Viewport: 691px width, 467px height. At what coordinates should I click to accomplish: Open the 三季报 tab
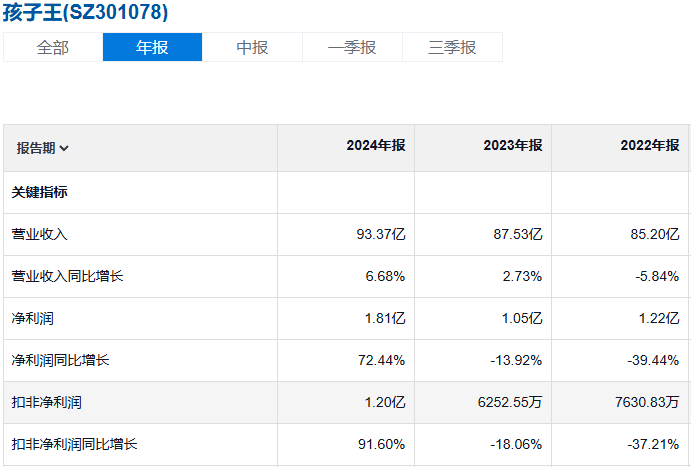[x=452, y=47]
